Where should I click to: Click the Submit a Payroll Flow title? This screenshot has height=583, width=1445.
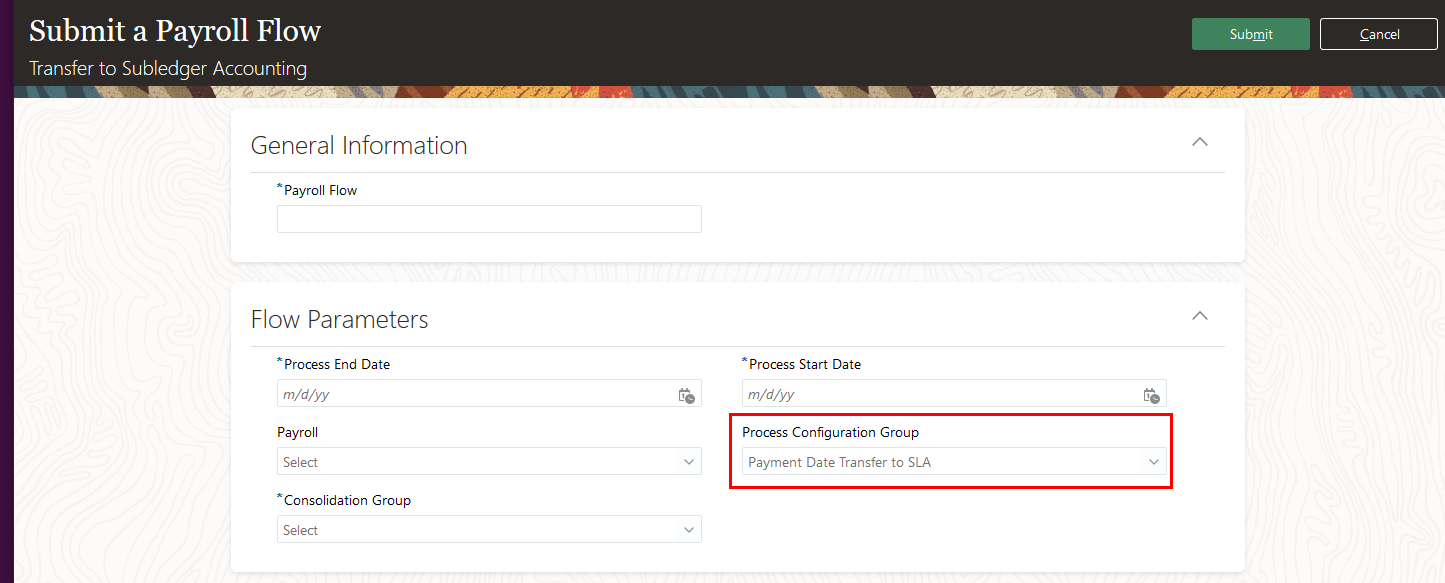175,31
